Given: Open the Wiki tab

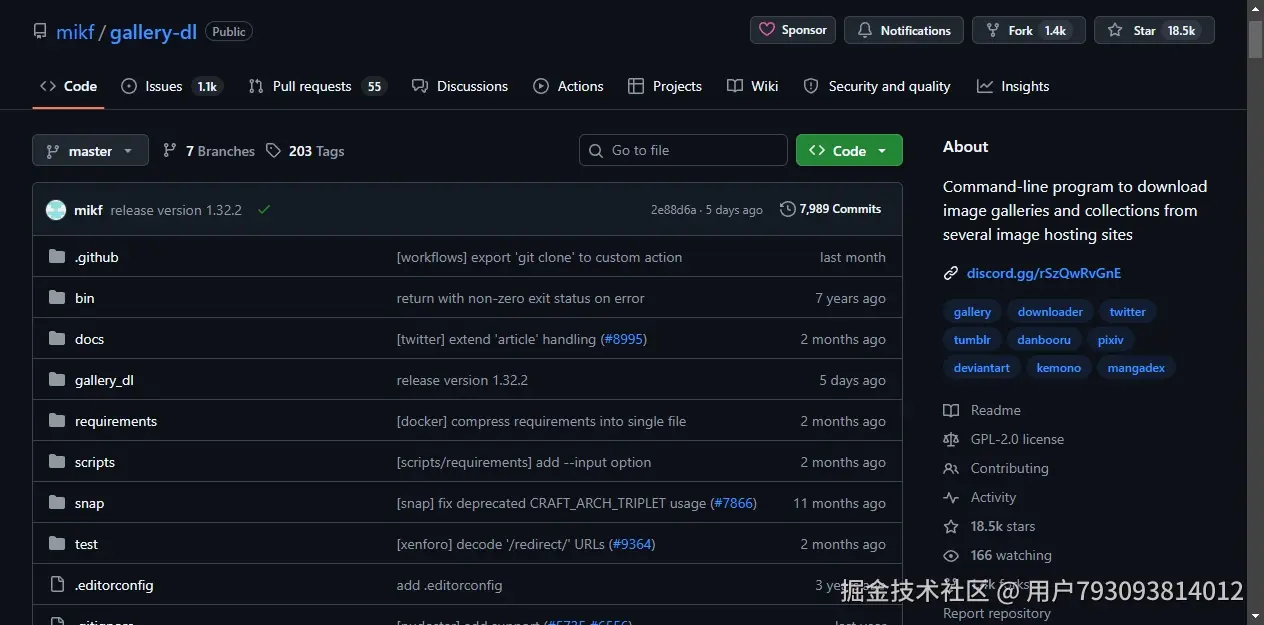Looking at the screenshot, I should tap(753, 86).
